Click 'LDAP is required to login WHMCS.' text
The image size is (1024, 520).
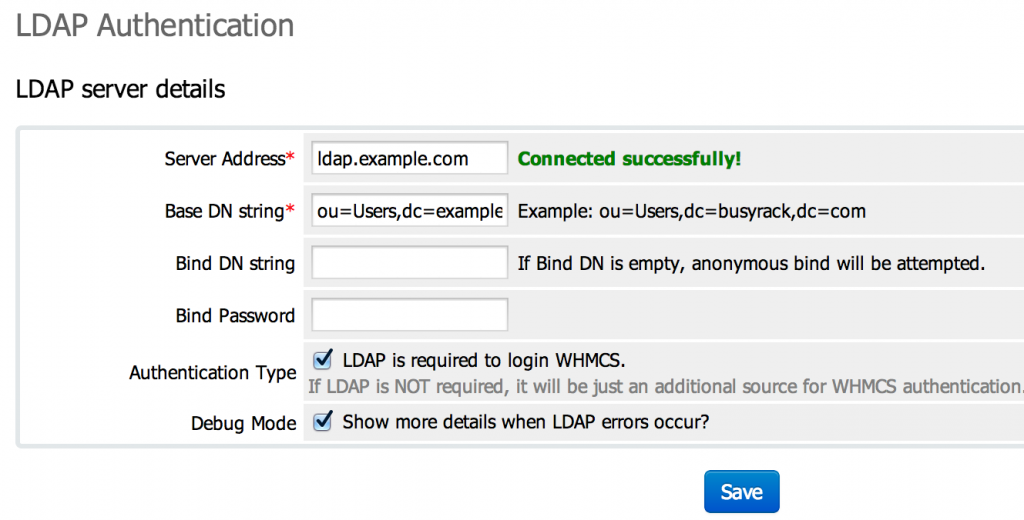pyautogui.click(x=484, y=360)
